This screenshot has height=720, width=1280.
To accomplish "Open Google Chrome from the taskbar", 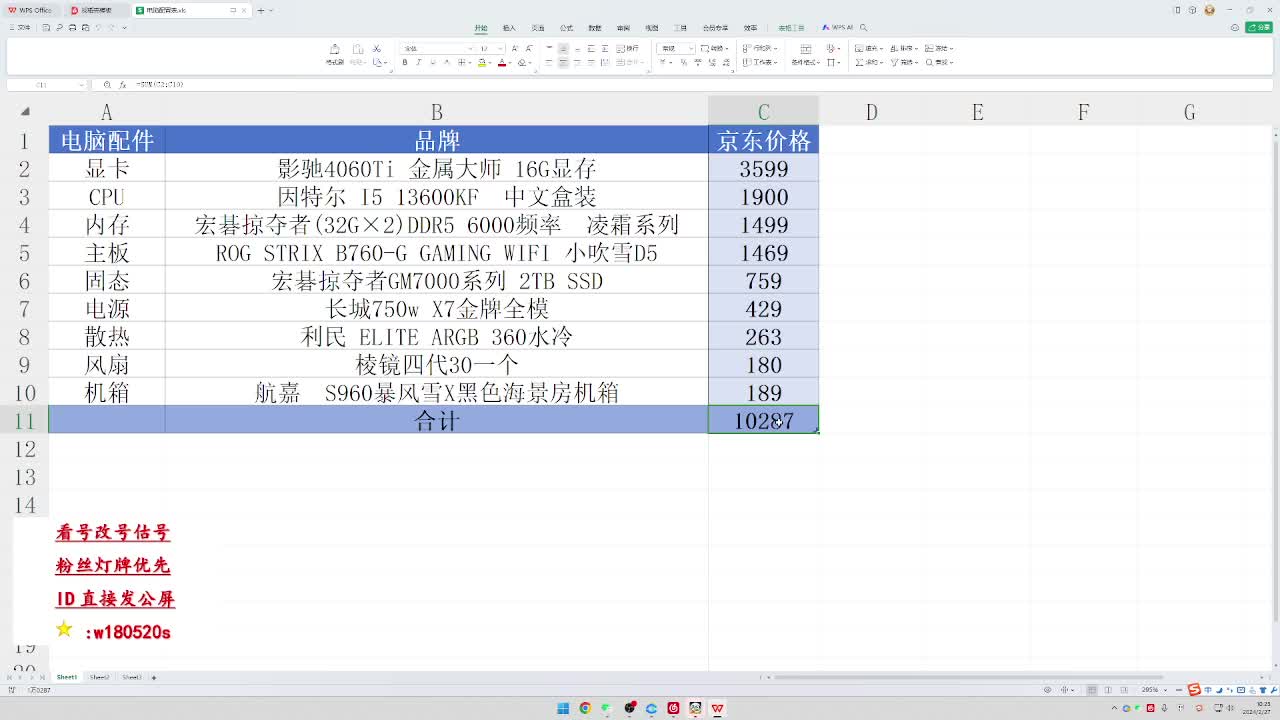I will (585, 708).
